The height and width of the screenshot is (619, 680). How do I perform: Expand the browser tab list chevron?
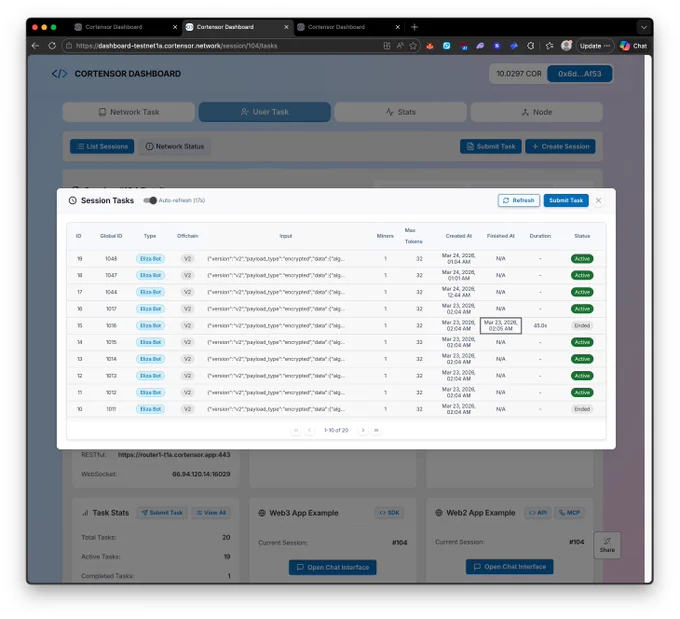click(644, 27)
